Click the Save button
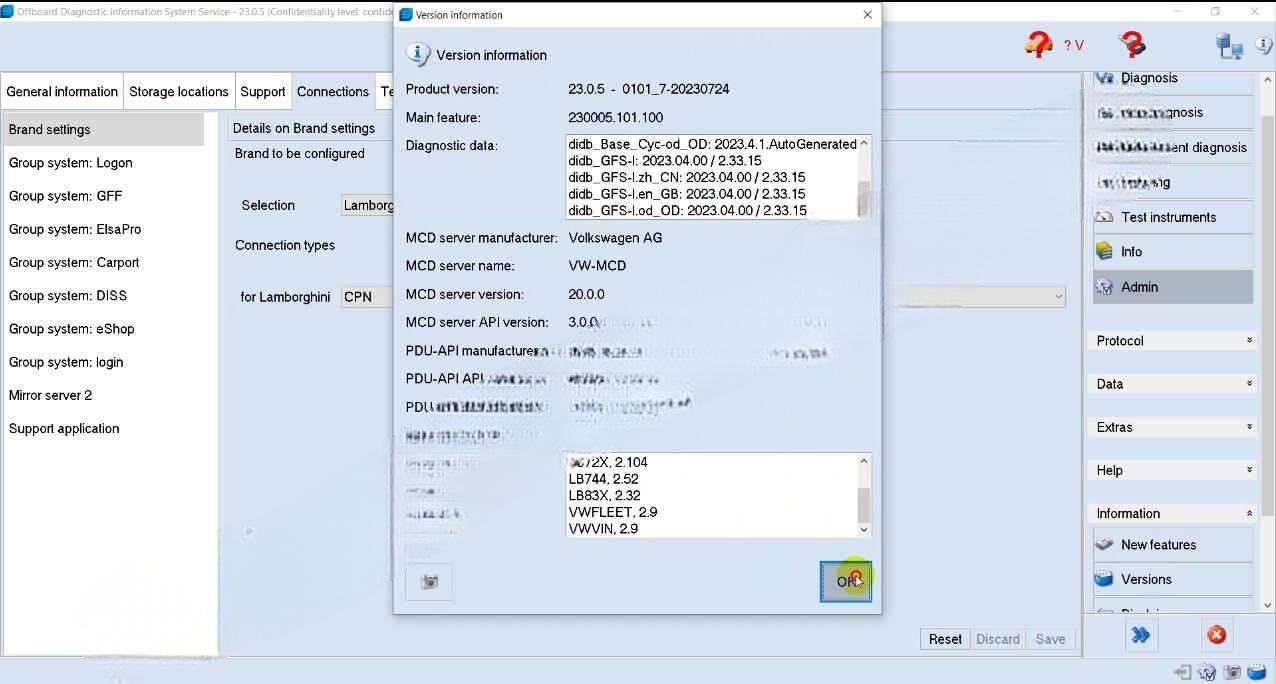Screen dimensions: 1276x684 [x=1050, y=639]
